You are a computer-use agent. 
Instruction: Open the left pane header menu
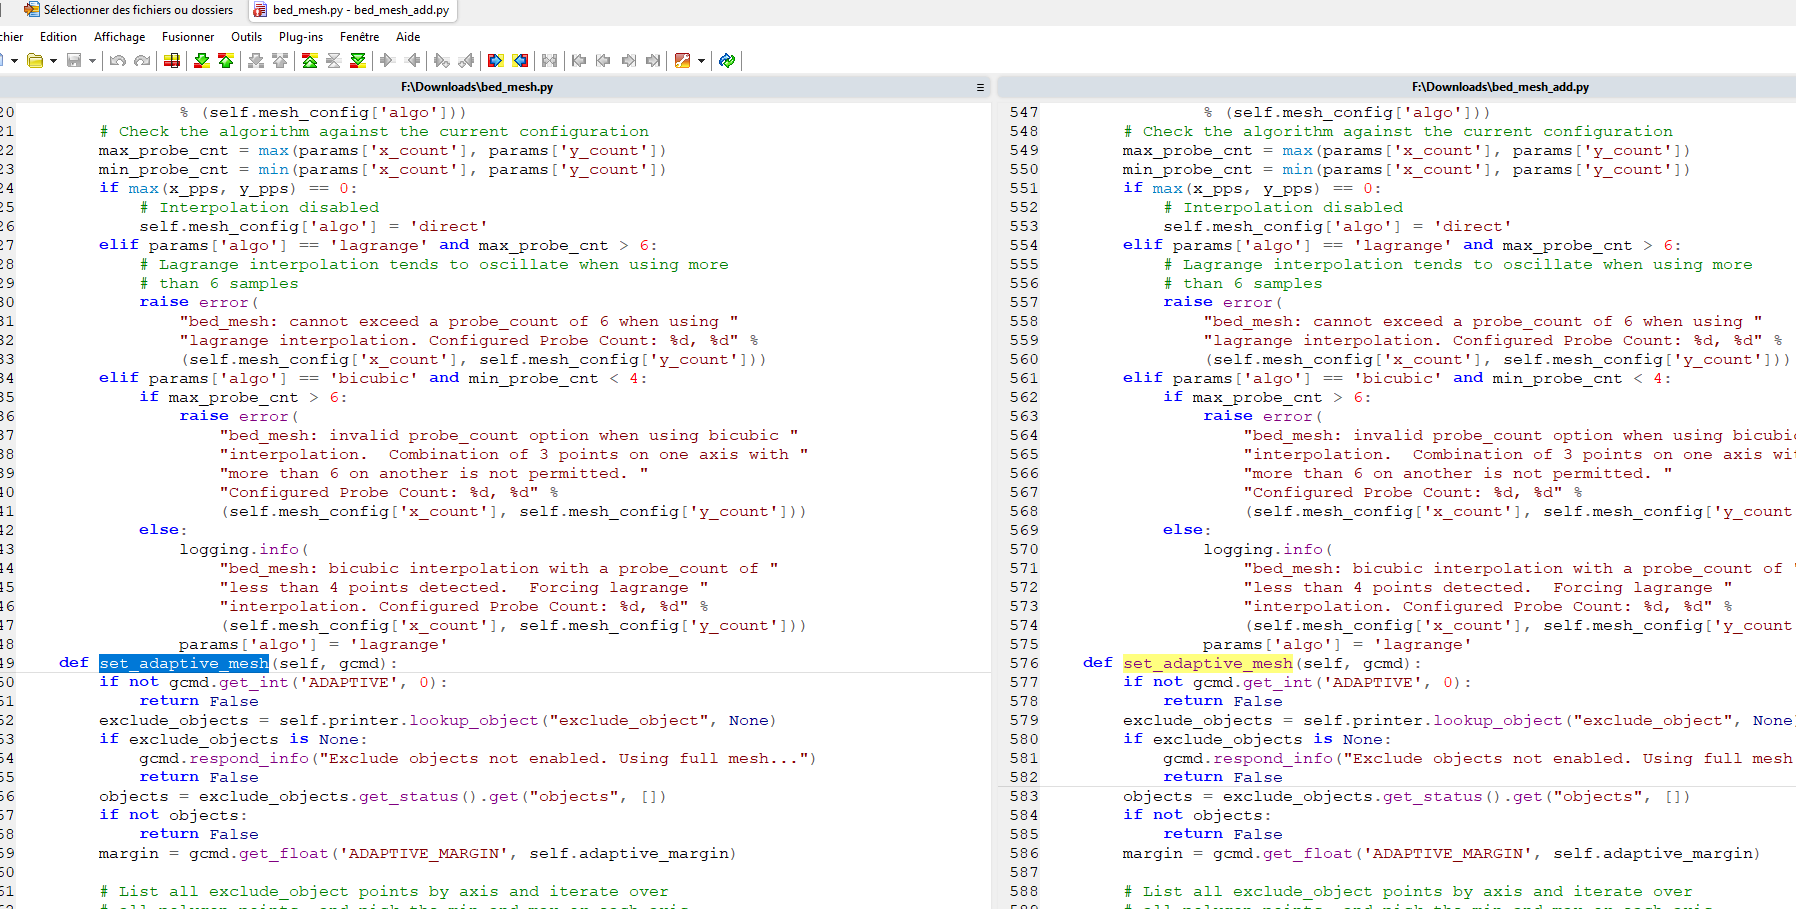tap(980, 87)
